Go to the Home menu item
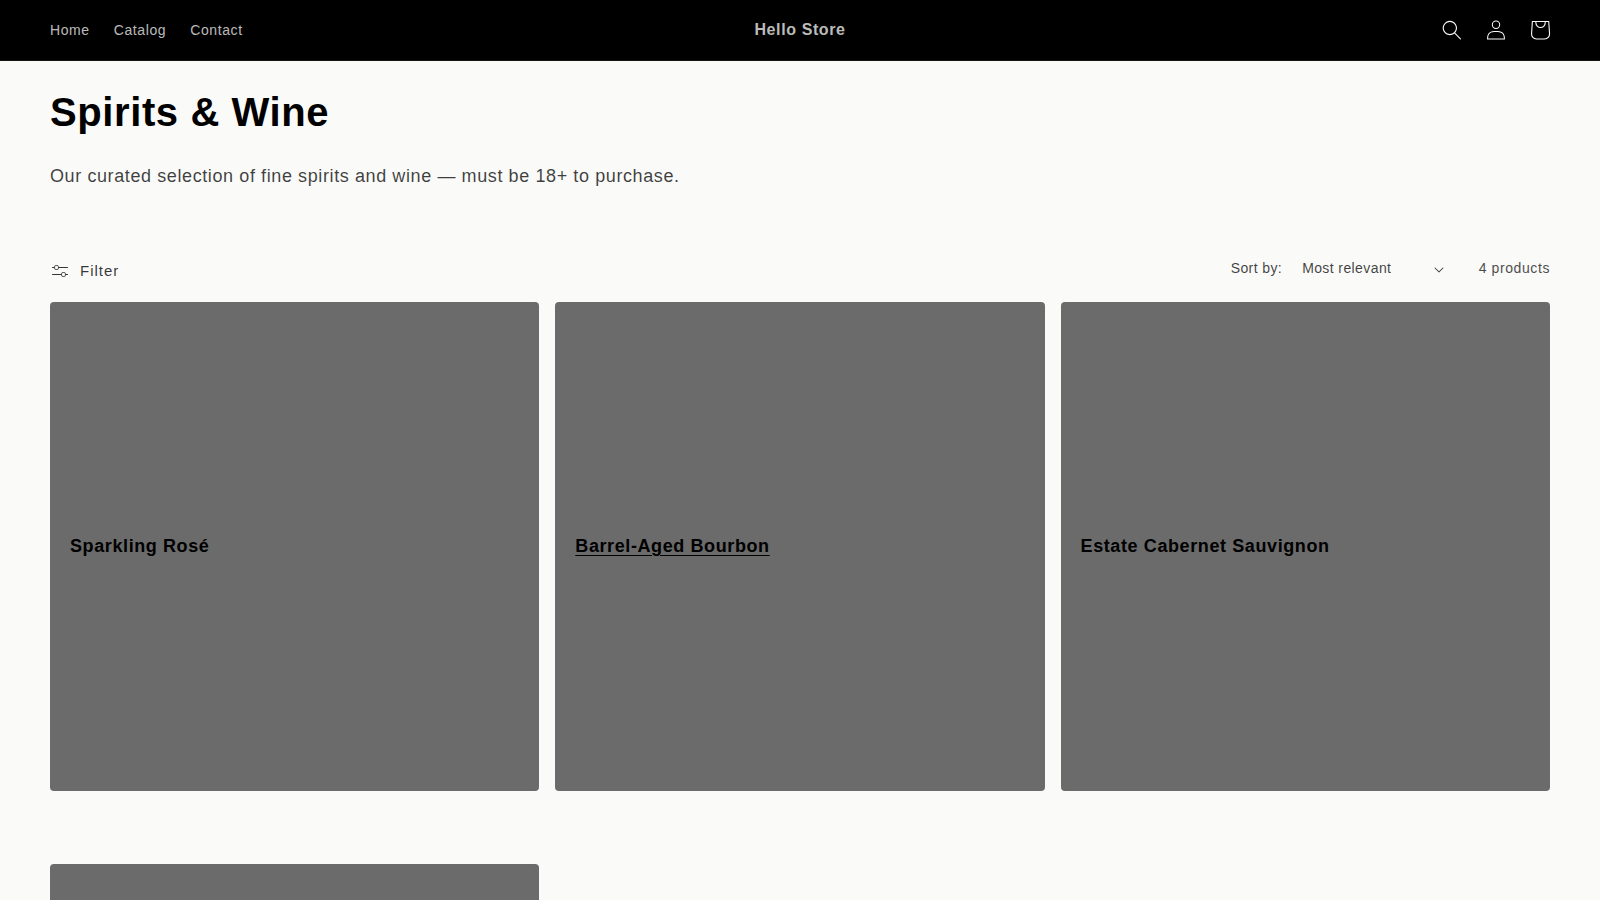 click(x=69, y=30)
